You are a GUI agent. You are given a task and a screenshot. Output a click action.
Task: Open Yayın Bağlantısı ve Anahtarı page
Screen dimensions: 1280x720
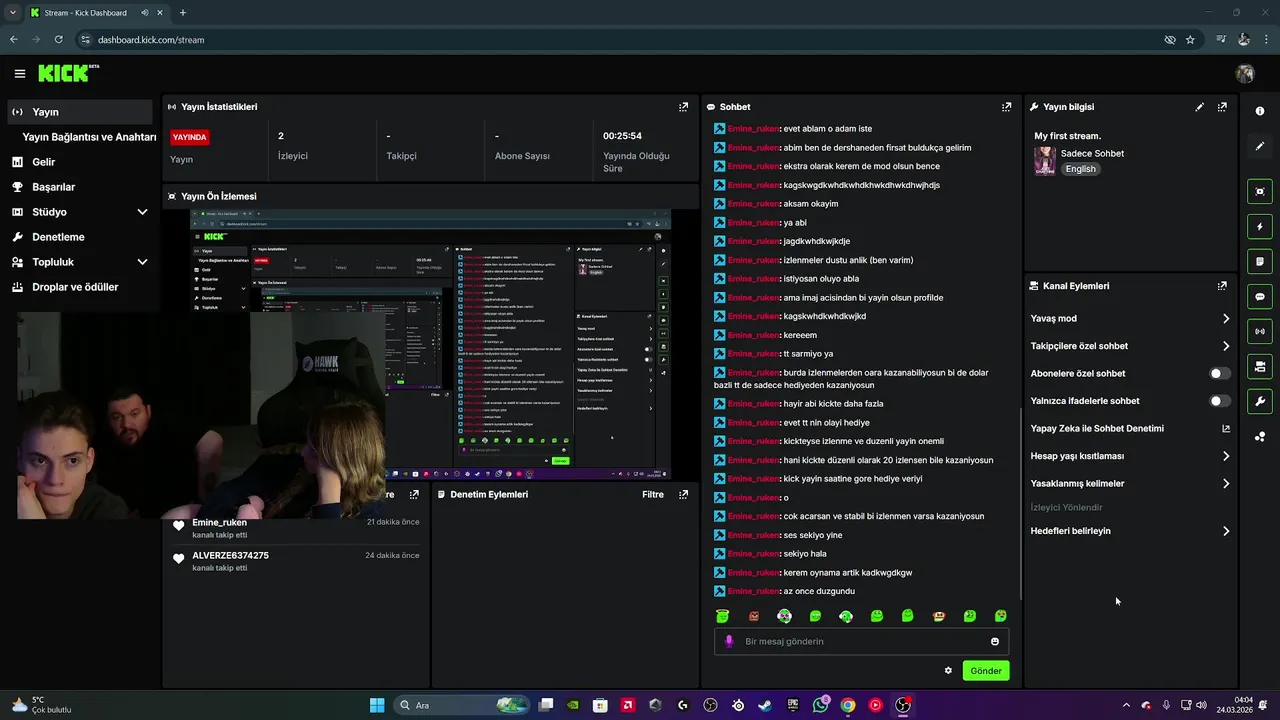(89, 137)
